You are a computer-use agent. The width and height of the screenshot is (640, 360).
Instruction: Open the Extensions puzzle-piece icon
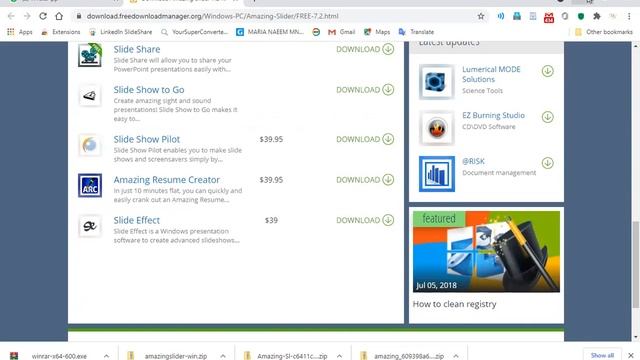597,16
